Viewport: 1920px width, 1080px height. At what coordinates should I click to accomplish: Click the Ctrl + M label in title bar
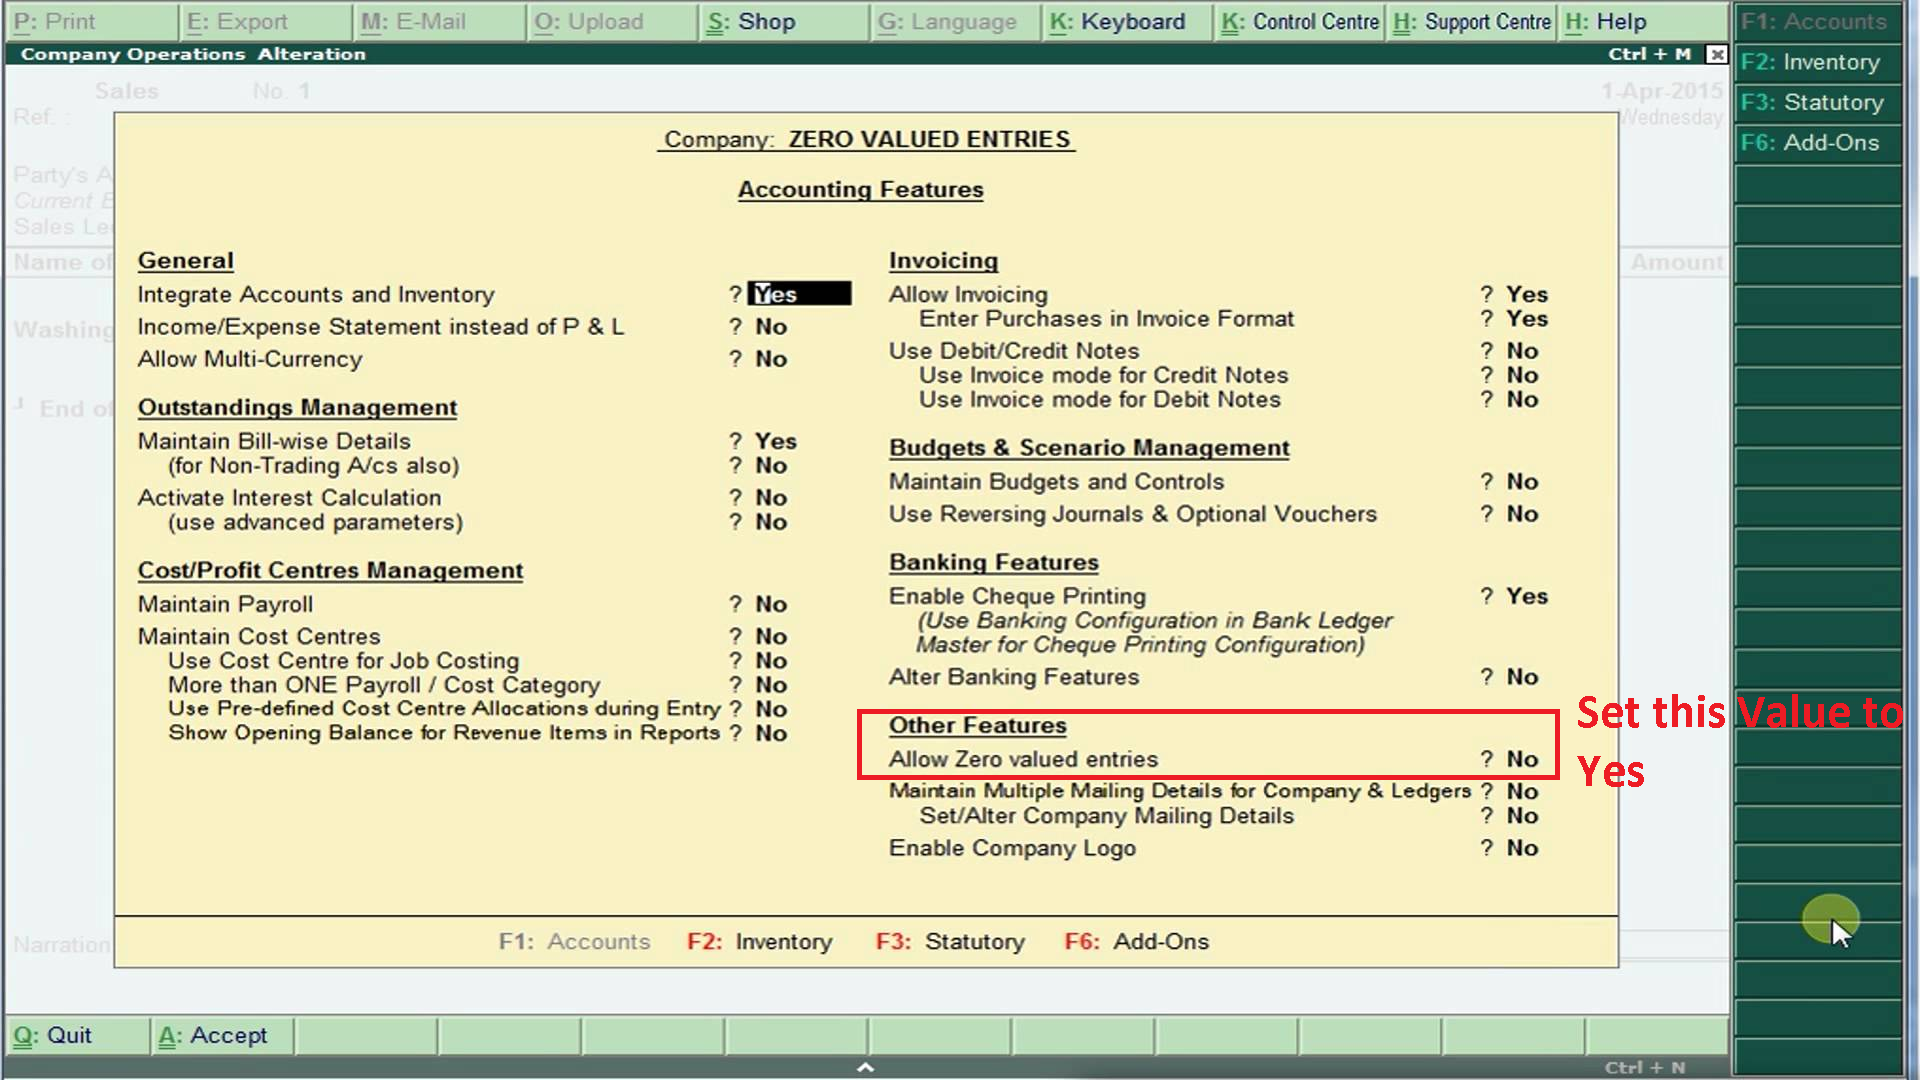[x=1649, y=54]
